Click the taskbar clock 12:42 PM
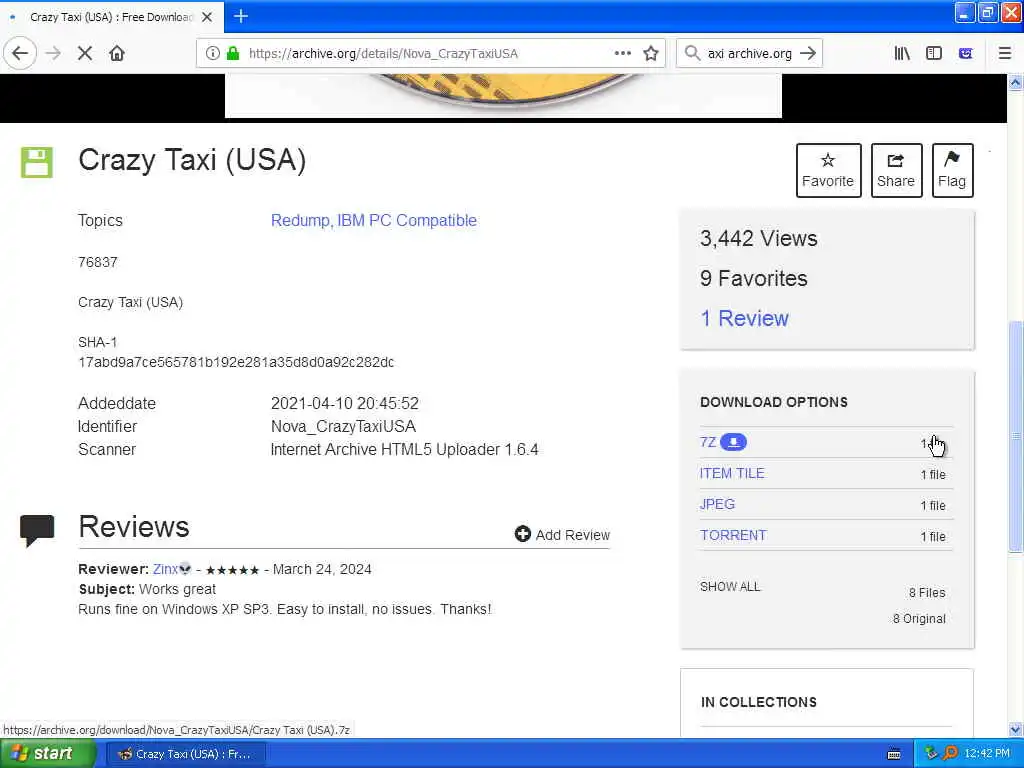The image size is (1024, 768). point(987,754)
